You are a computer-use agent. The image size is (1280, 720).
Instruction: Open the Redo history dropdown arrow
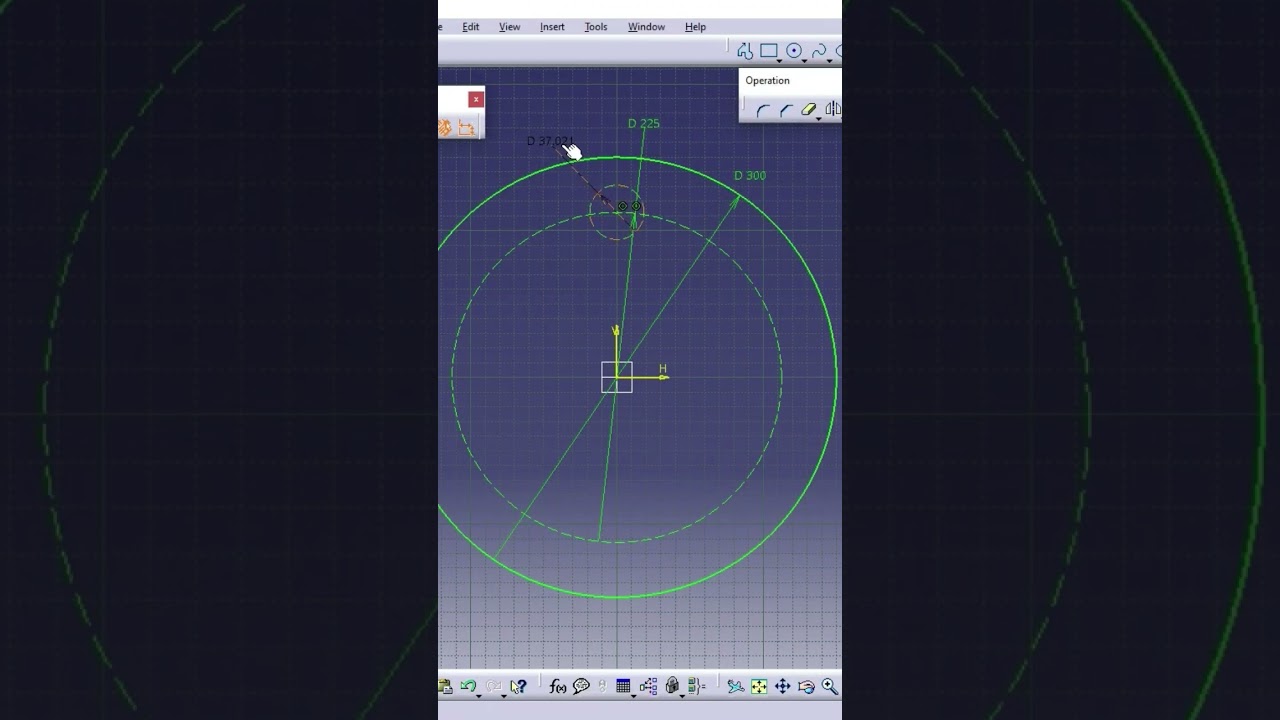click(503, 694)
